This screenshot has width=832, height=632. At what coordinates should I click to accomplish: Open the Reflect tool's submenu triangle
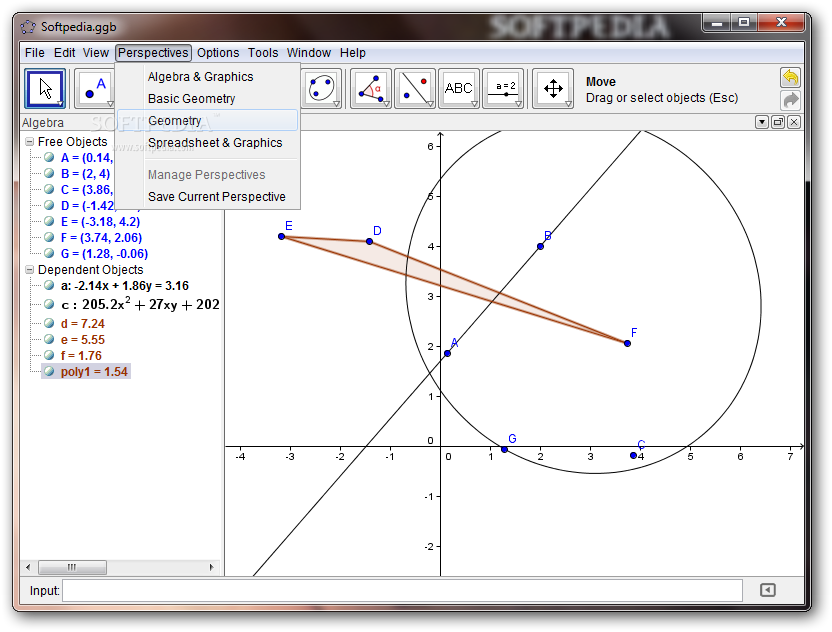[430, 104]
